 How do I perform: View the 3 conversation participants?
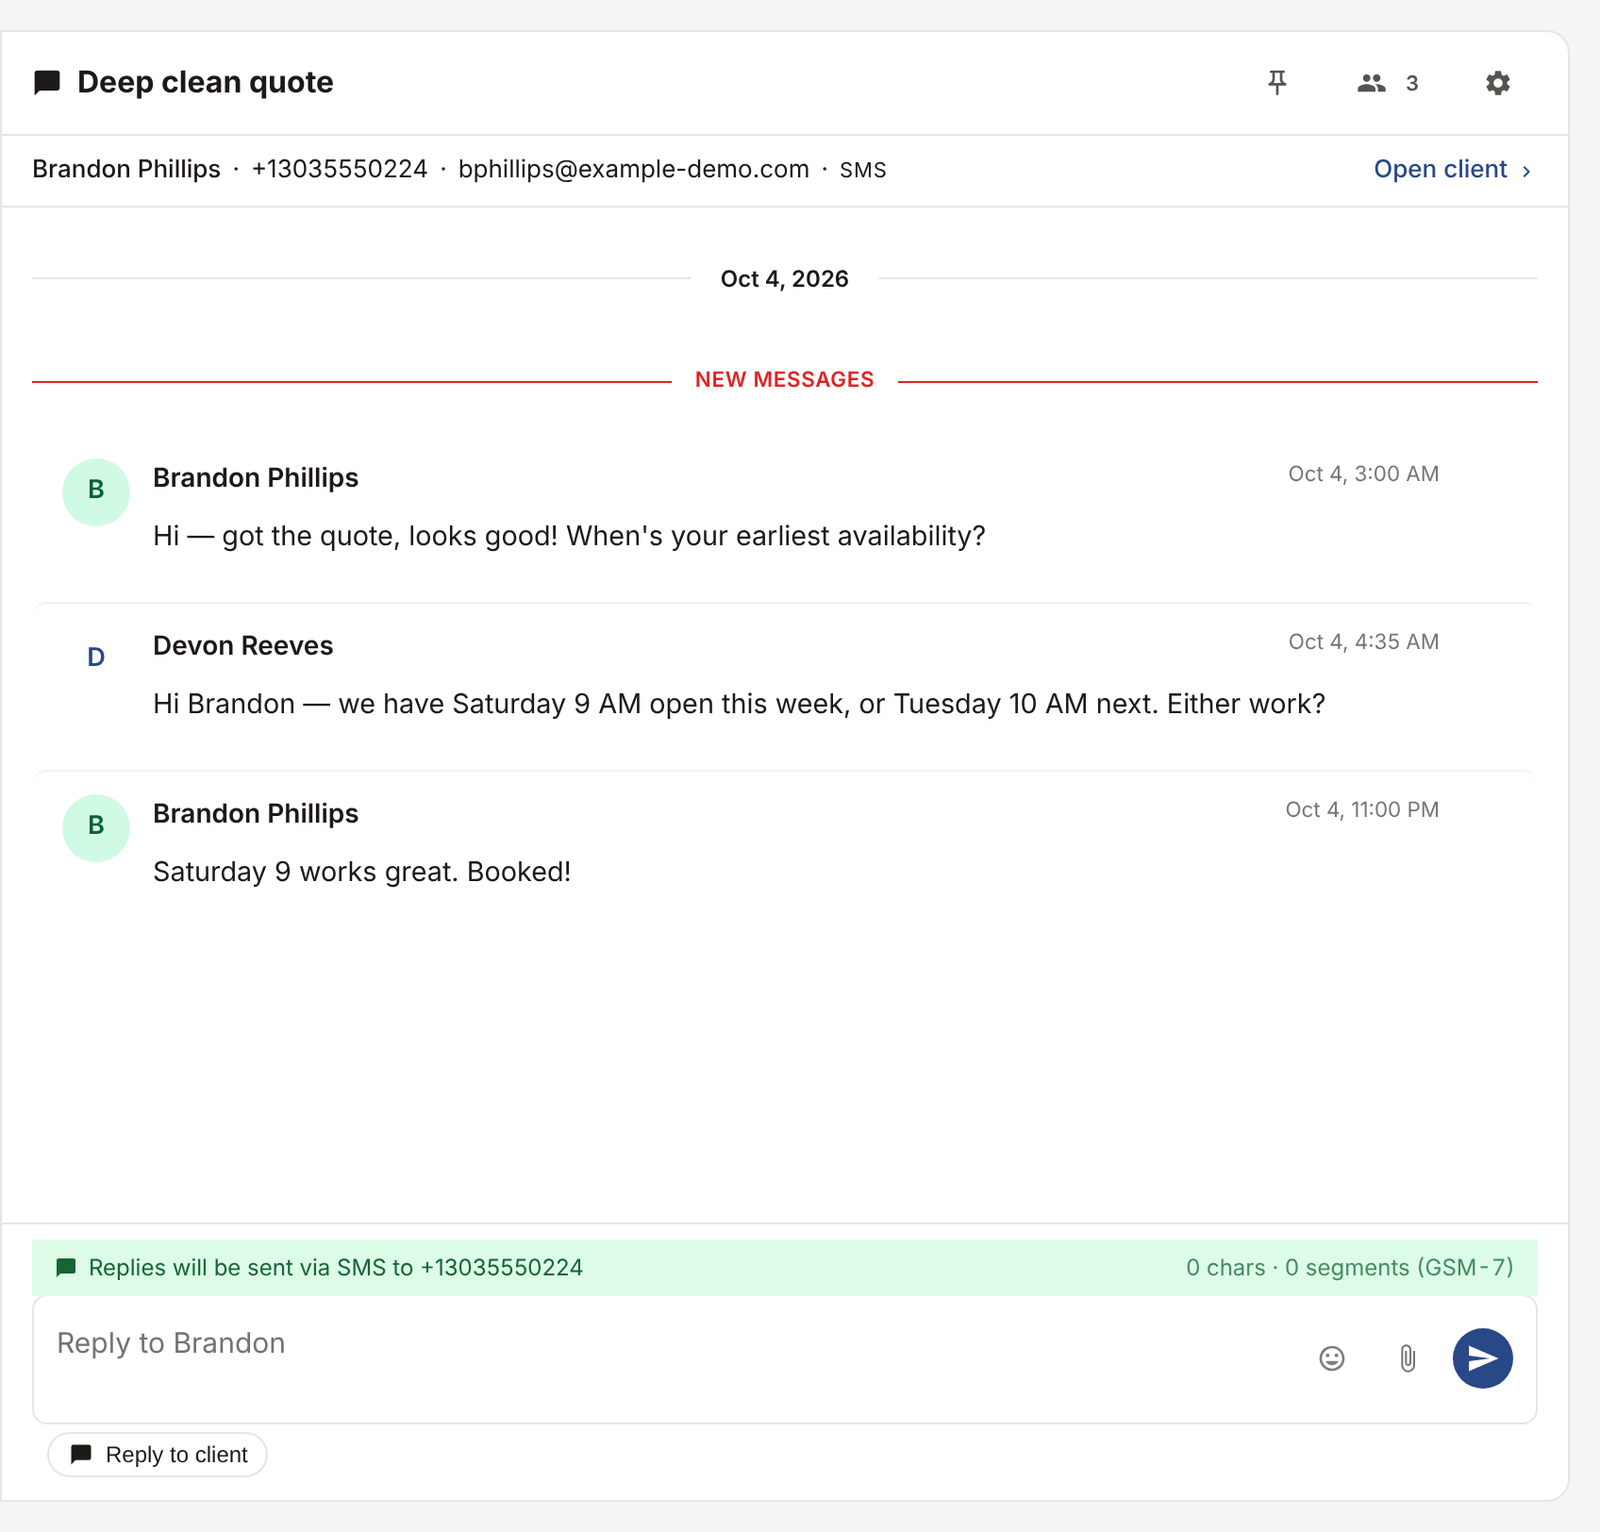pos(1388,83)
